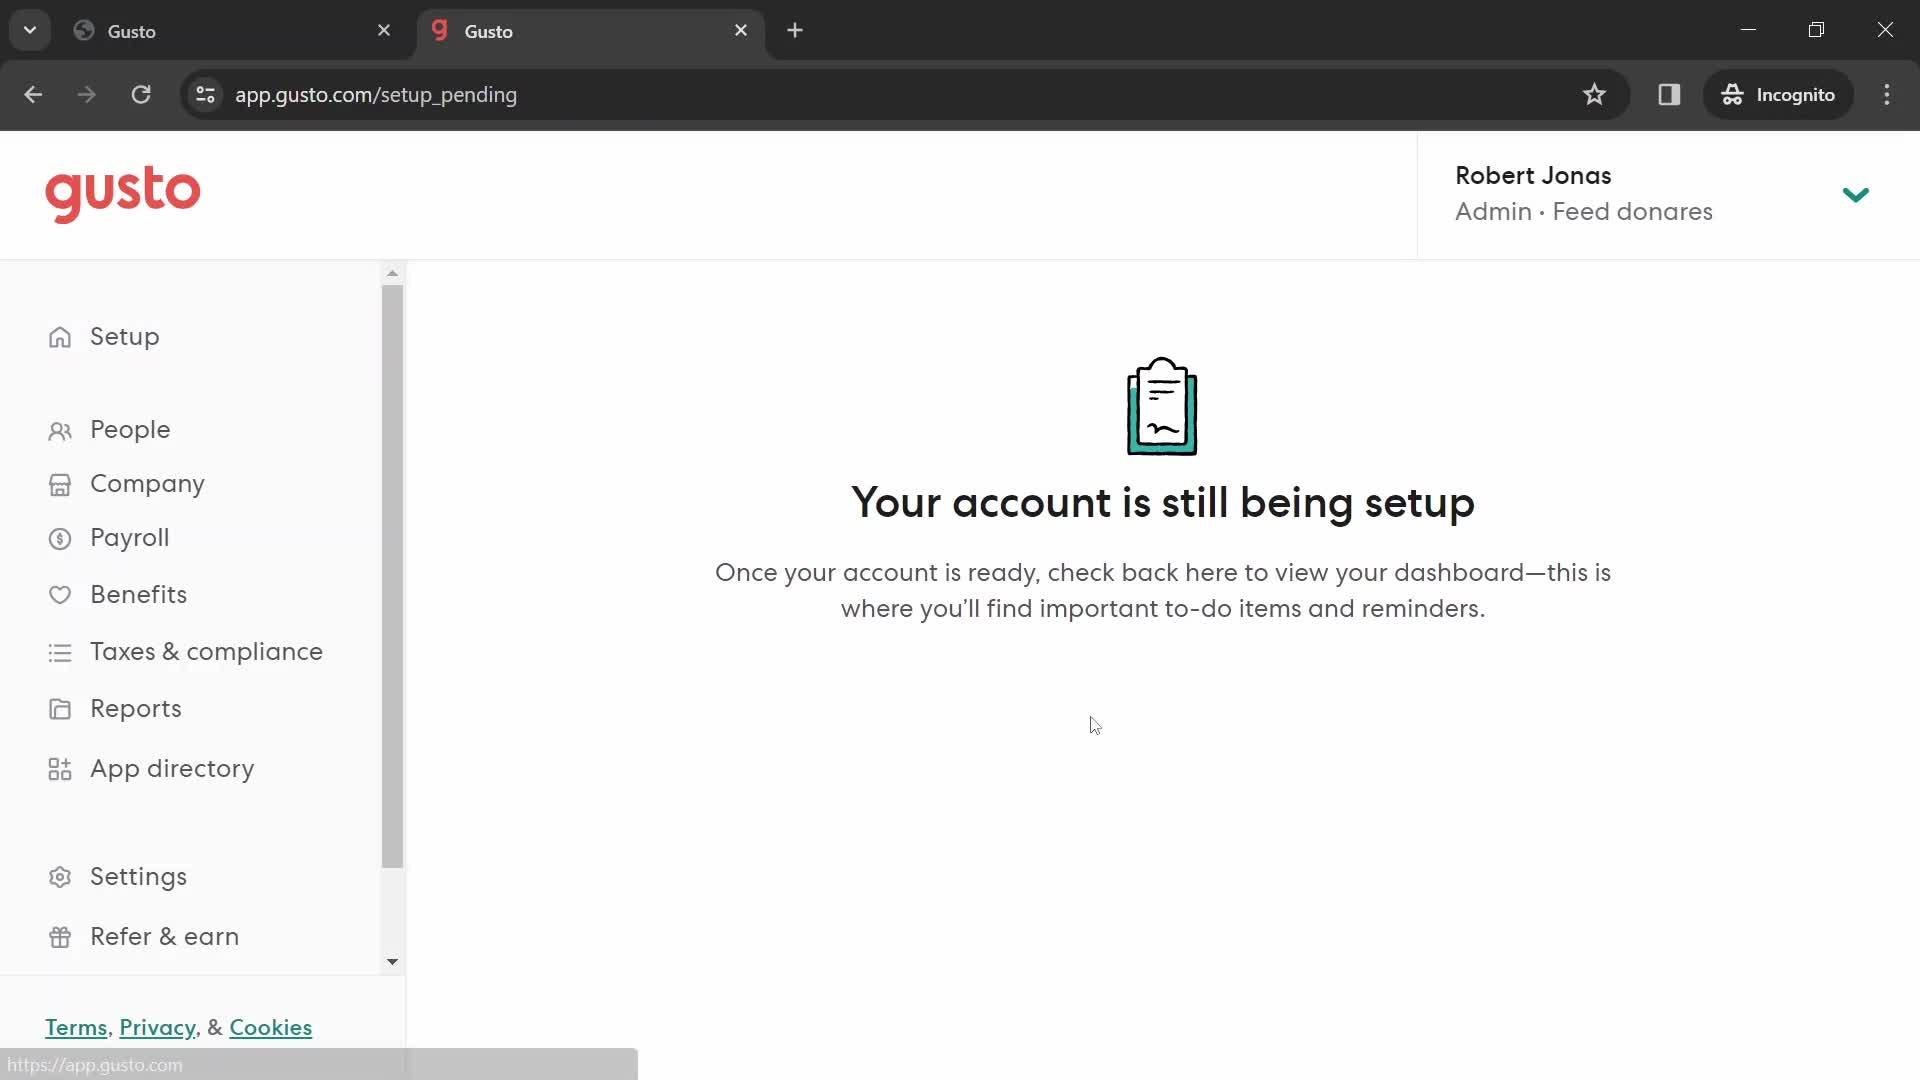Expand the Robert Jonas account dropdown
This screenshot has height=1080, width=1920.
pos(1855,193)
